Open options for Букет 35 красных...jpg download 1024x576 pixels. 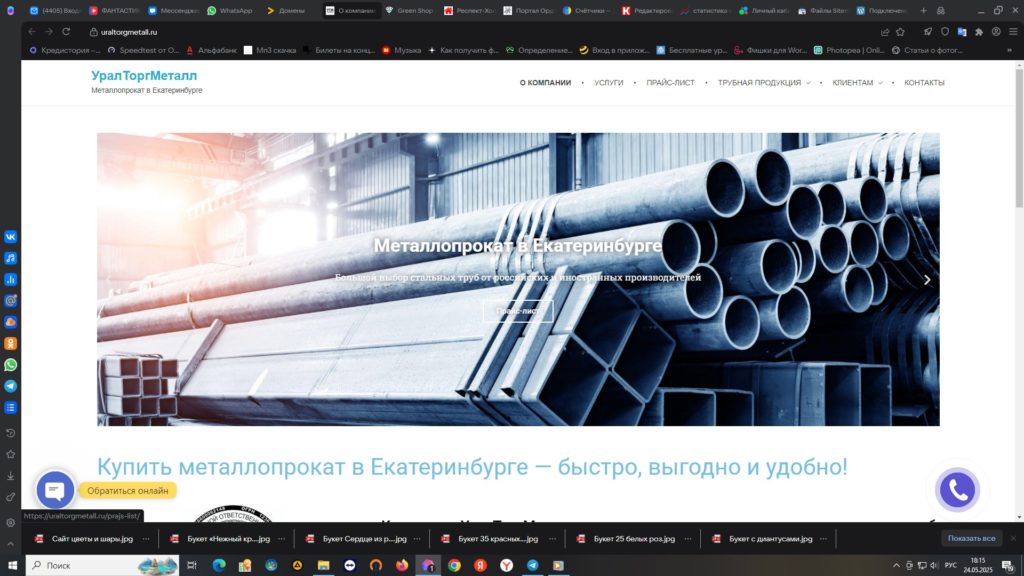[552, 539]
